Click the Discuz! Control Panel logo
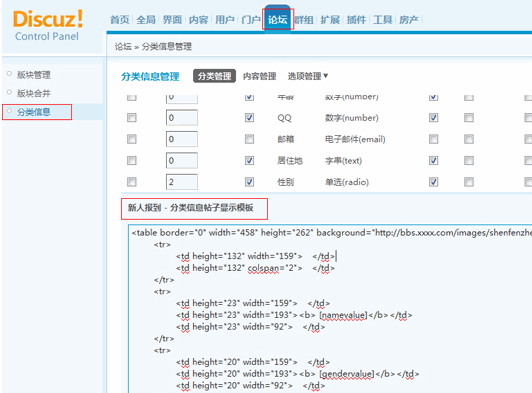 48,25
